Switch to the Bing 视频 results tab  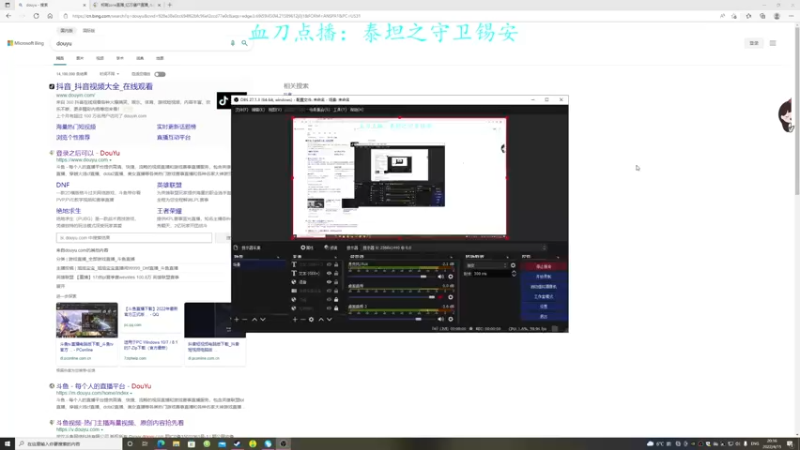point(100,58)
